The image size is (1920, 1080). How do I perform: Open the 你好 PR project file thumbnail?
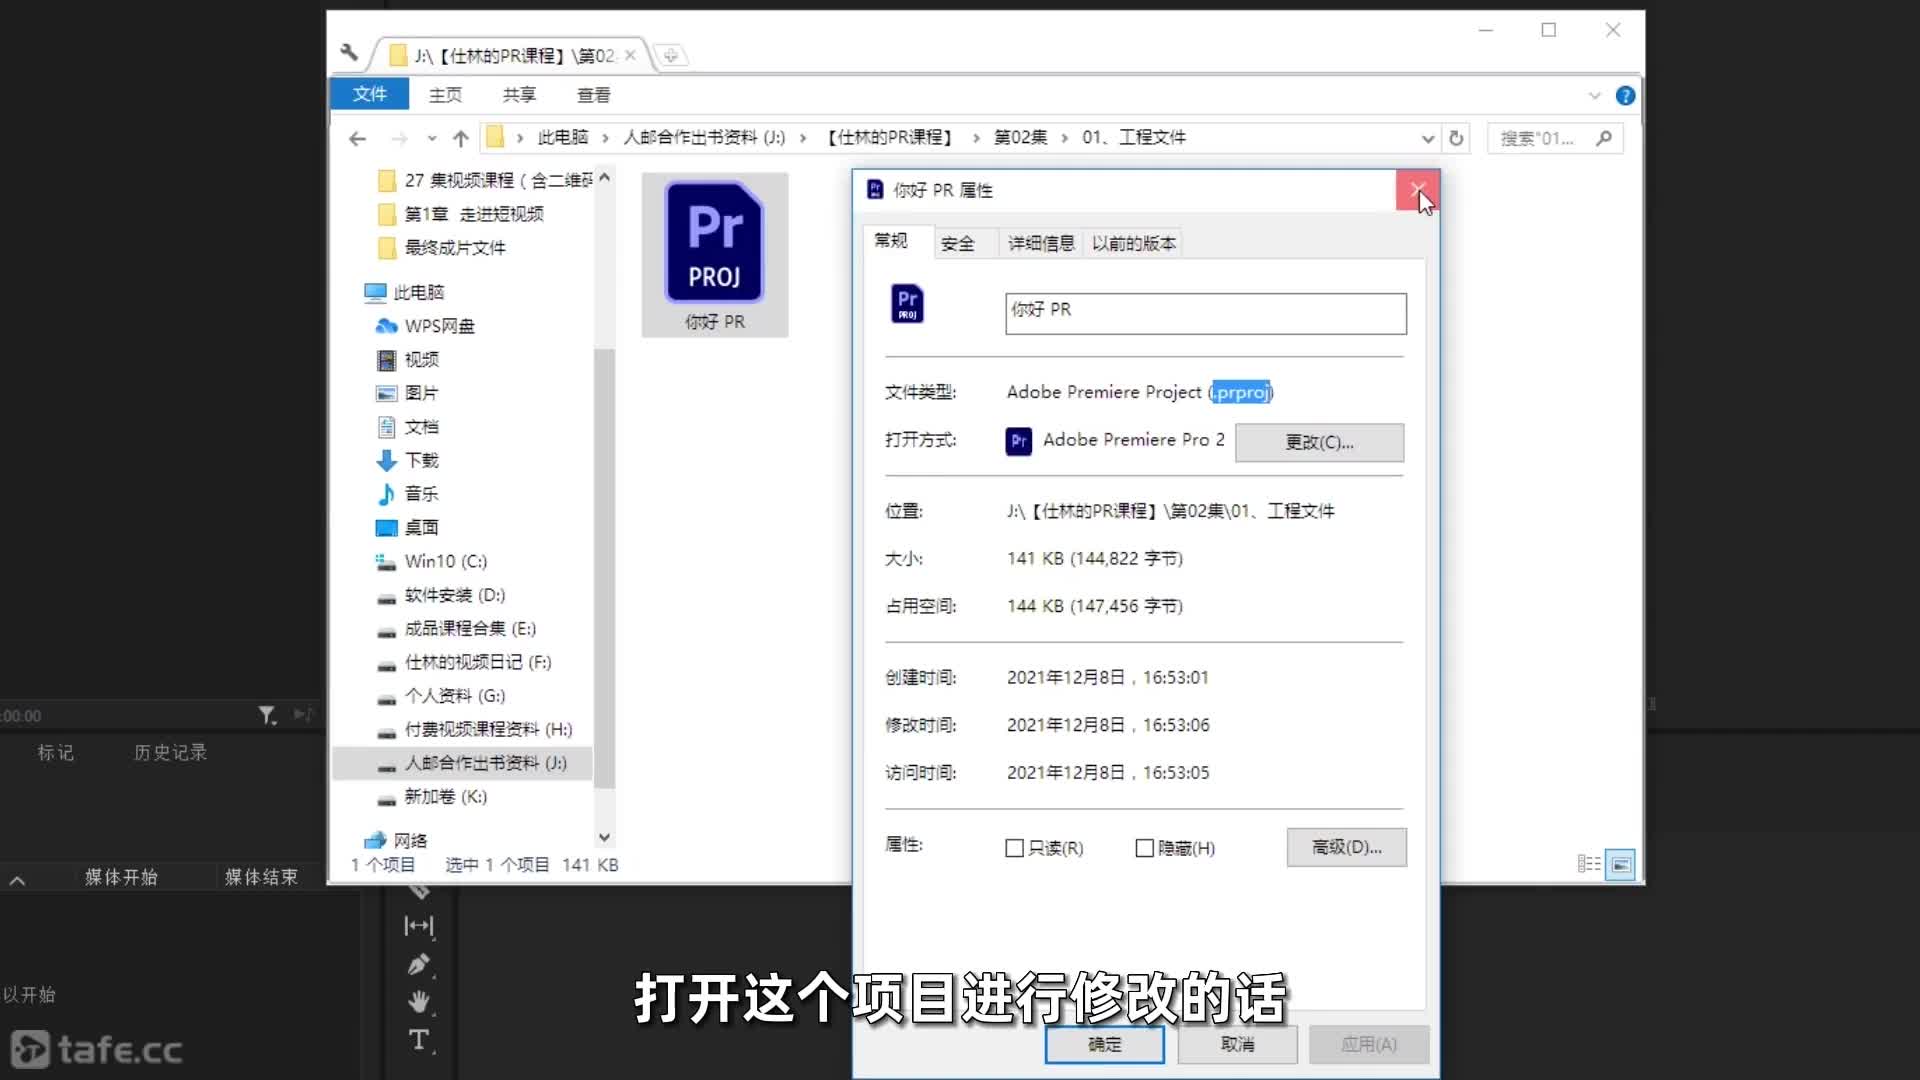(714, 254)
